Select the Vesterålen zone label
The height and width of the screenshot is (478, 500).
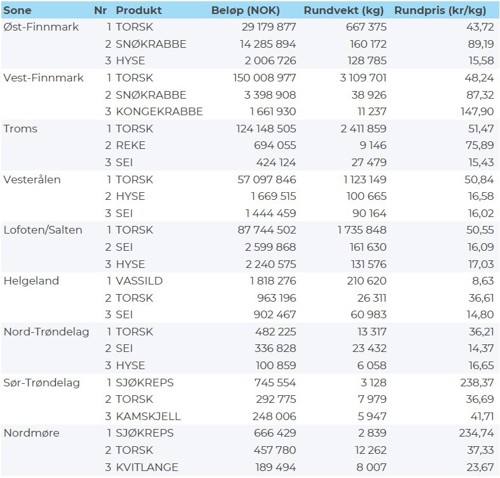(x=32, y=179)
